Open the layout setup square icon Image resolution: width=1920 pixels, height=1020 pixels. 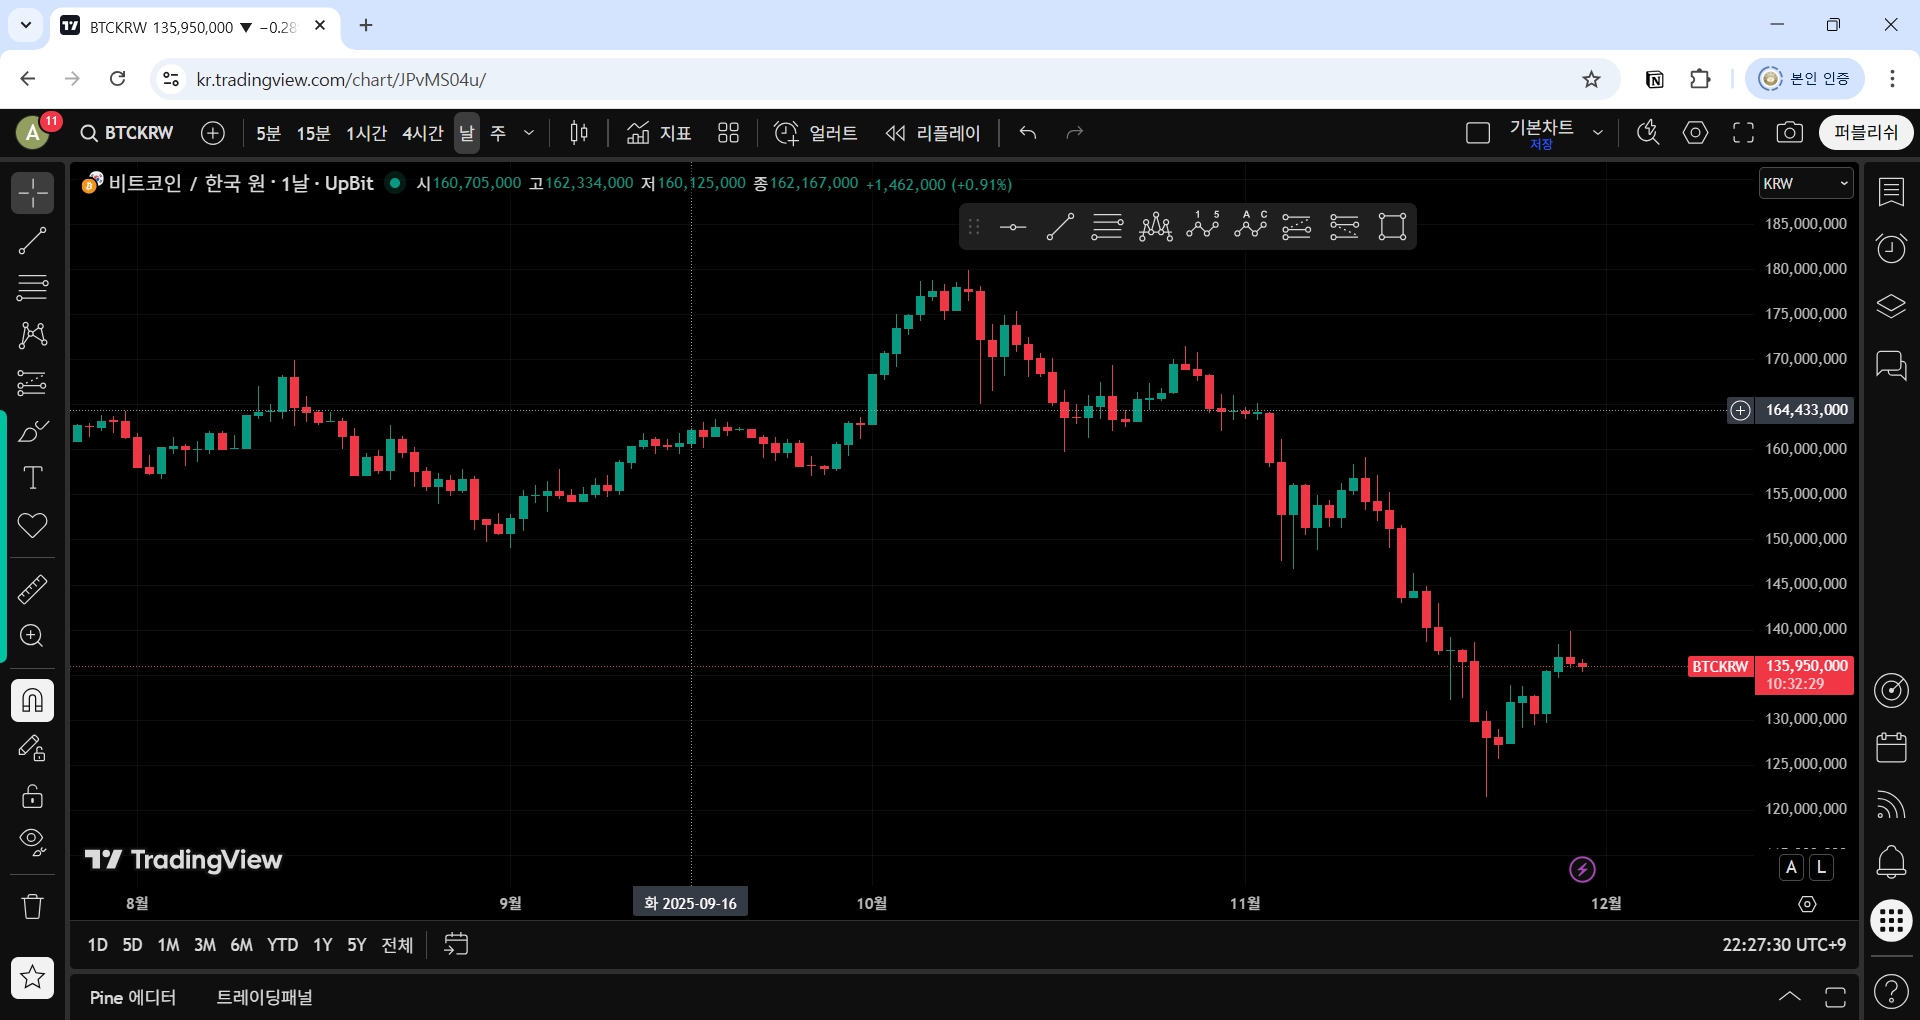click(x=1478, y=133)
